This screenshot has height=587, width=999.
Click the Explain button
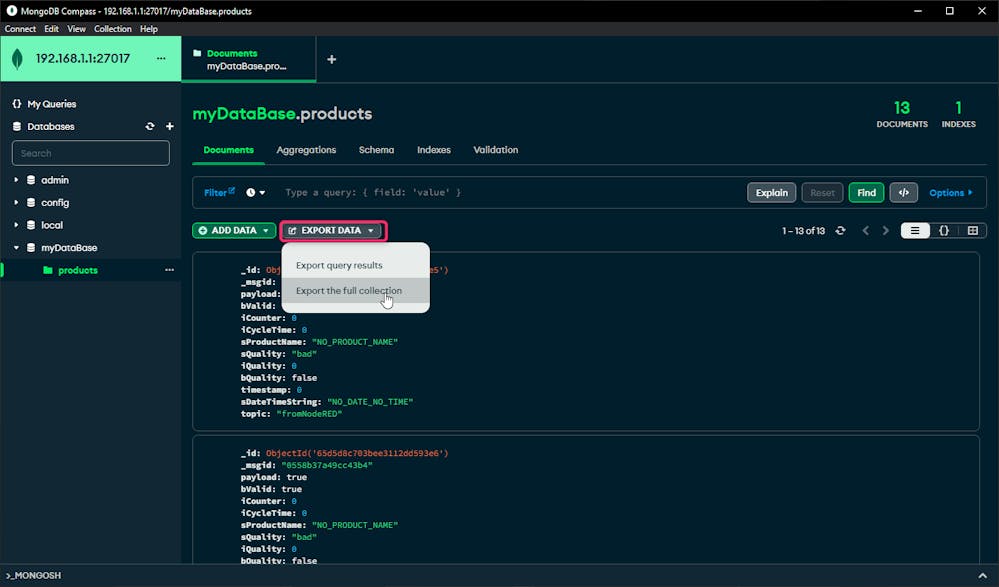pyautogui.click(x=772, y=192)
